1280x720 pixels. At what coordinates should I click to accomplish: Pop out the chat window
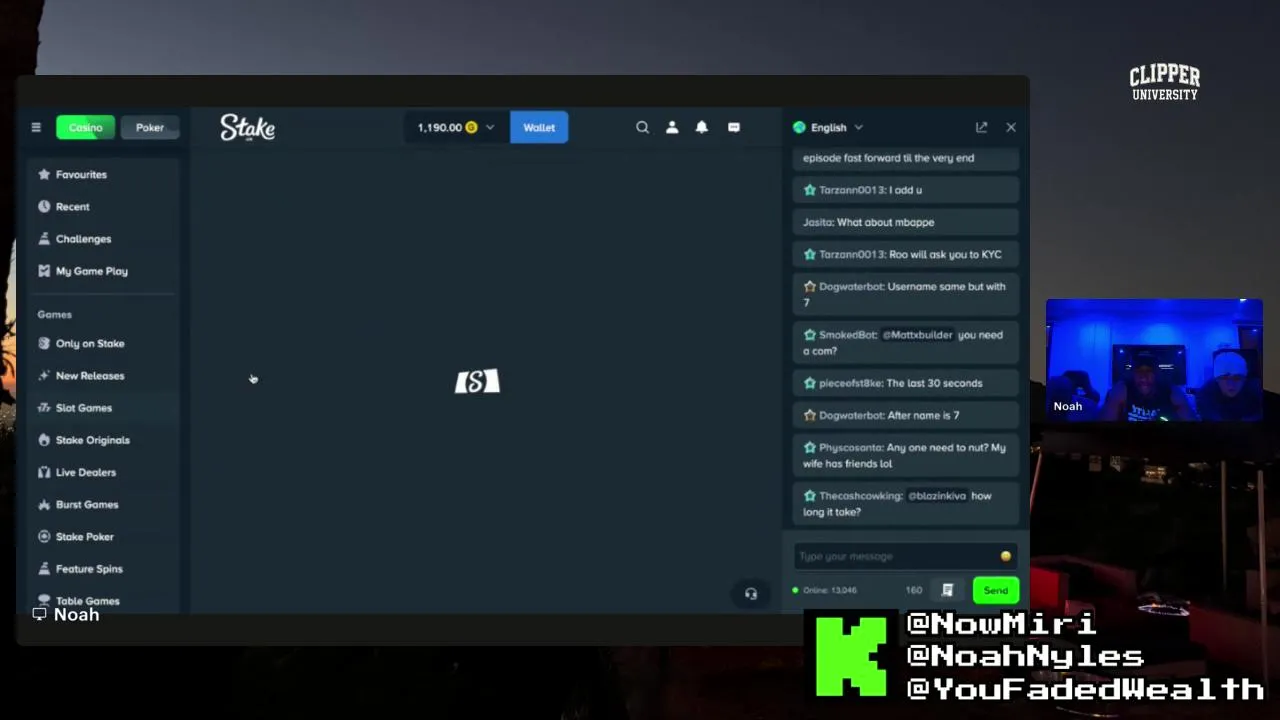(981, 127)
